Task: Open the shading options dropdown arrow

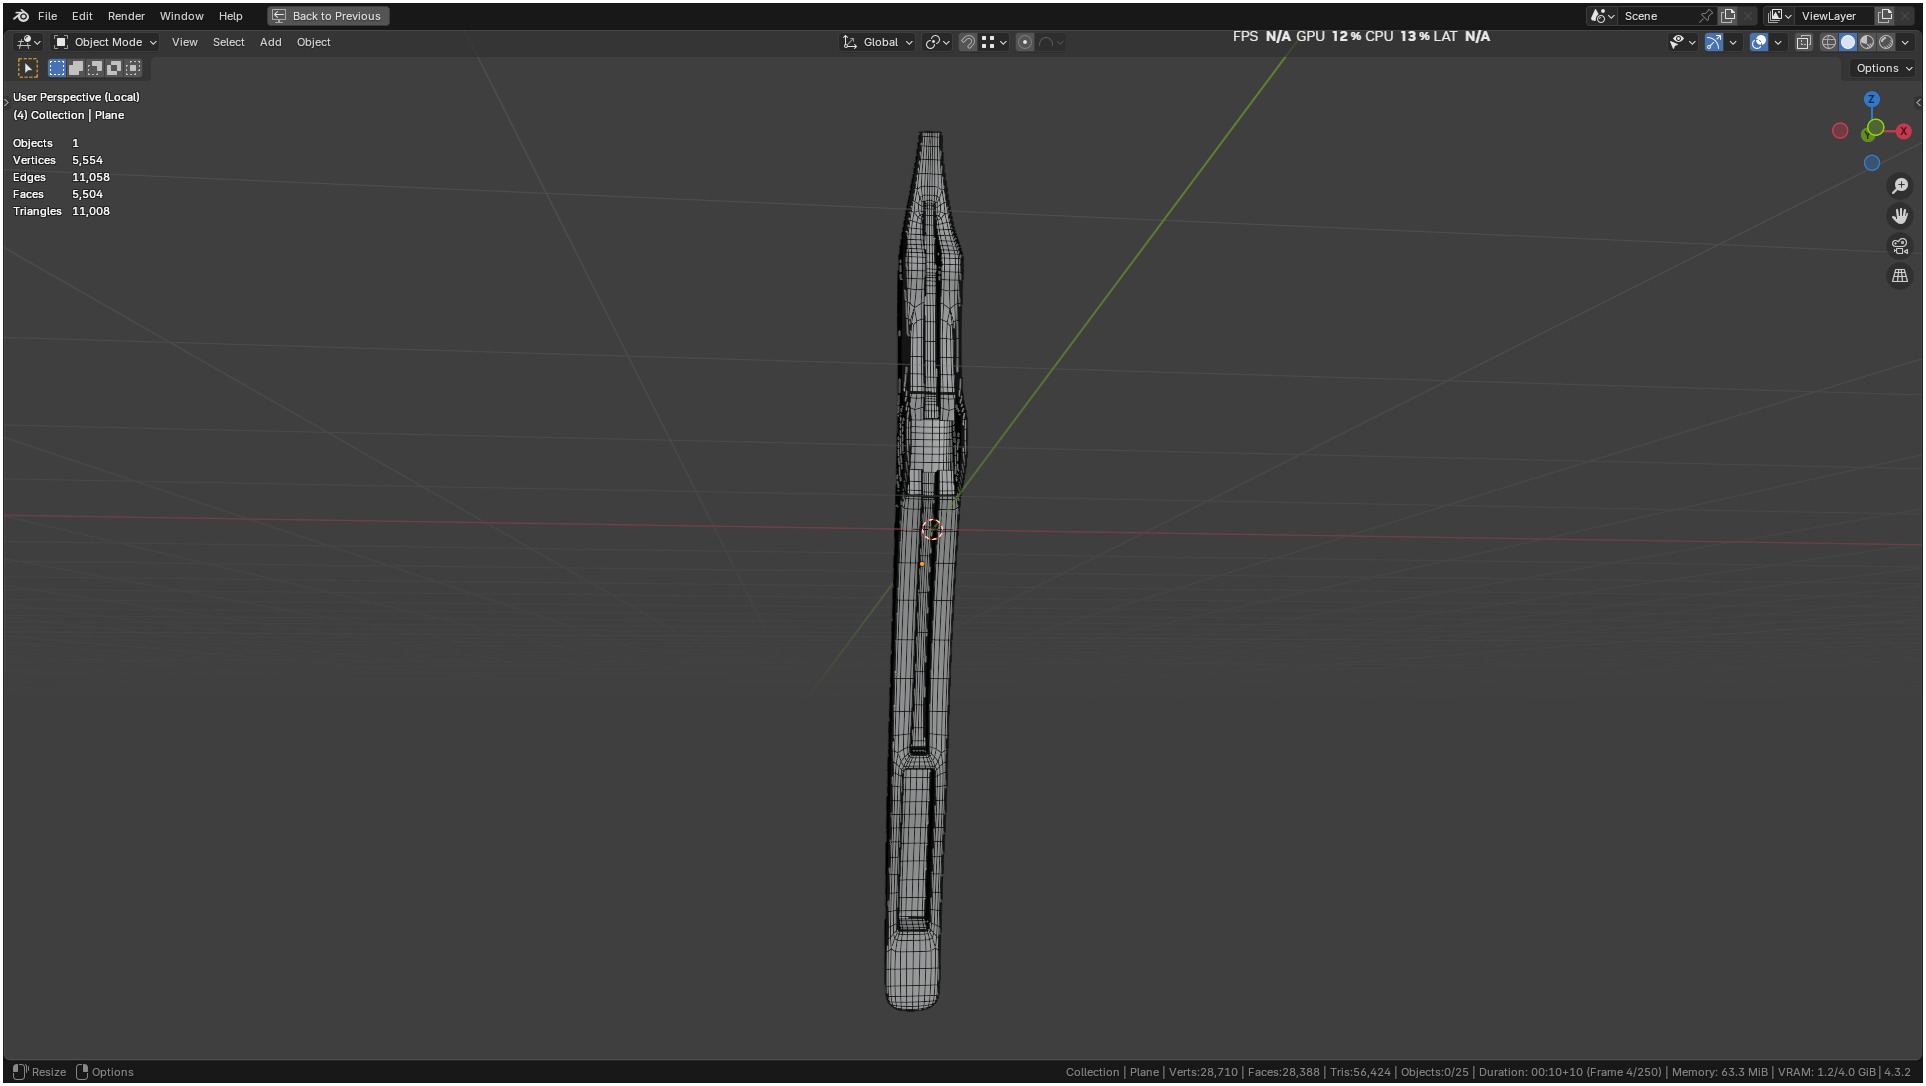Action: pyautogui.click(x=1905, y=42)
